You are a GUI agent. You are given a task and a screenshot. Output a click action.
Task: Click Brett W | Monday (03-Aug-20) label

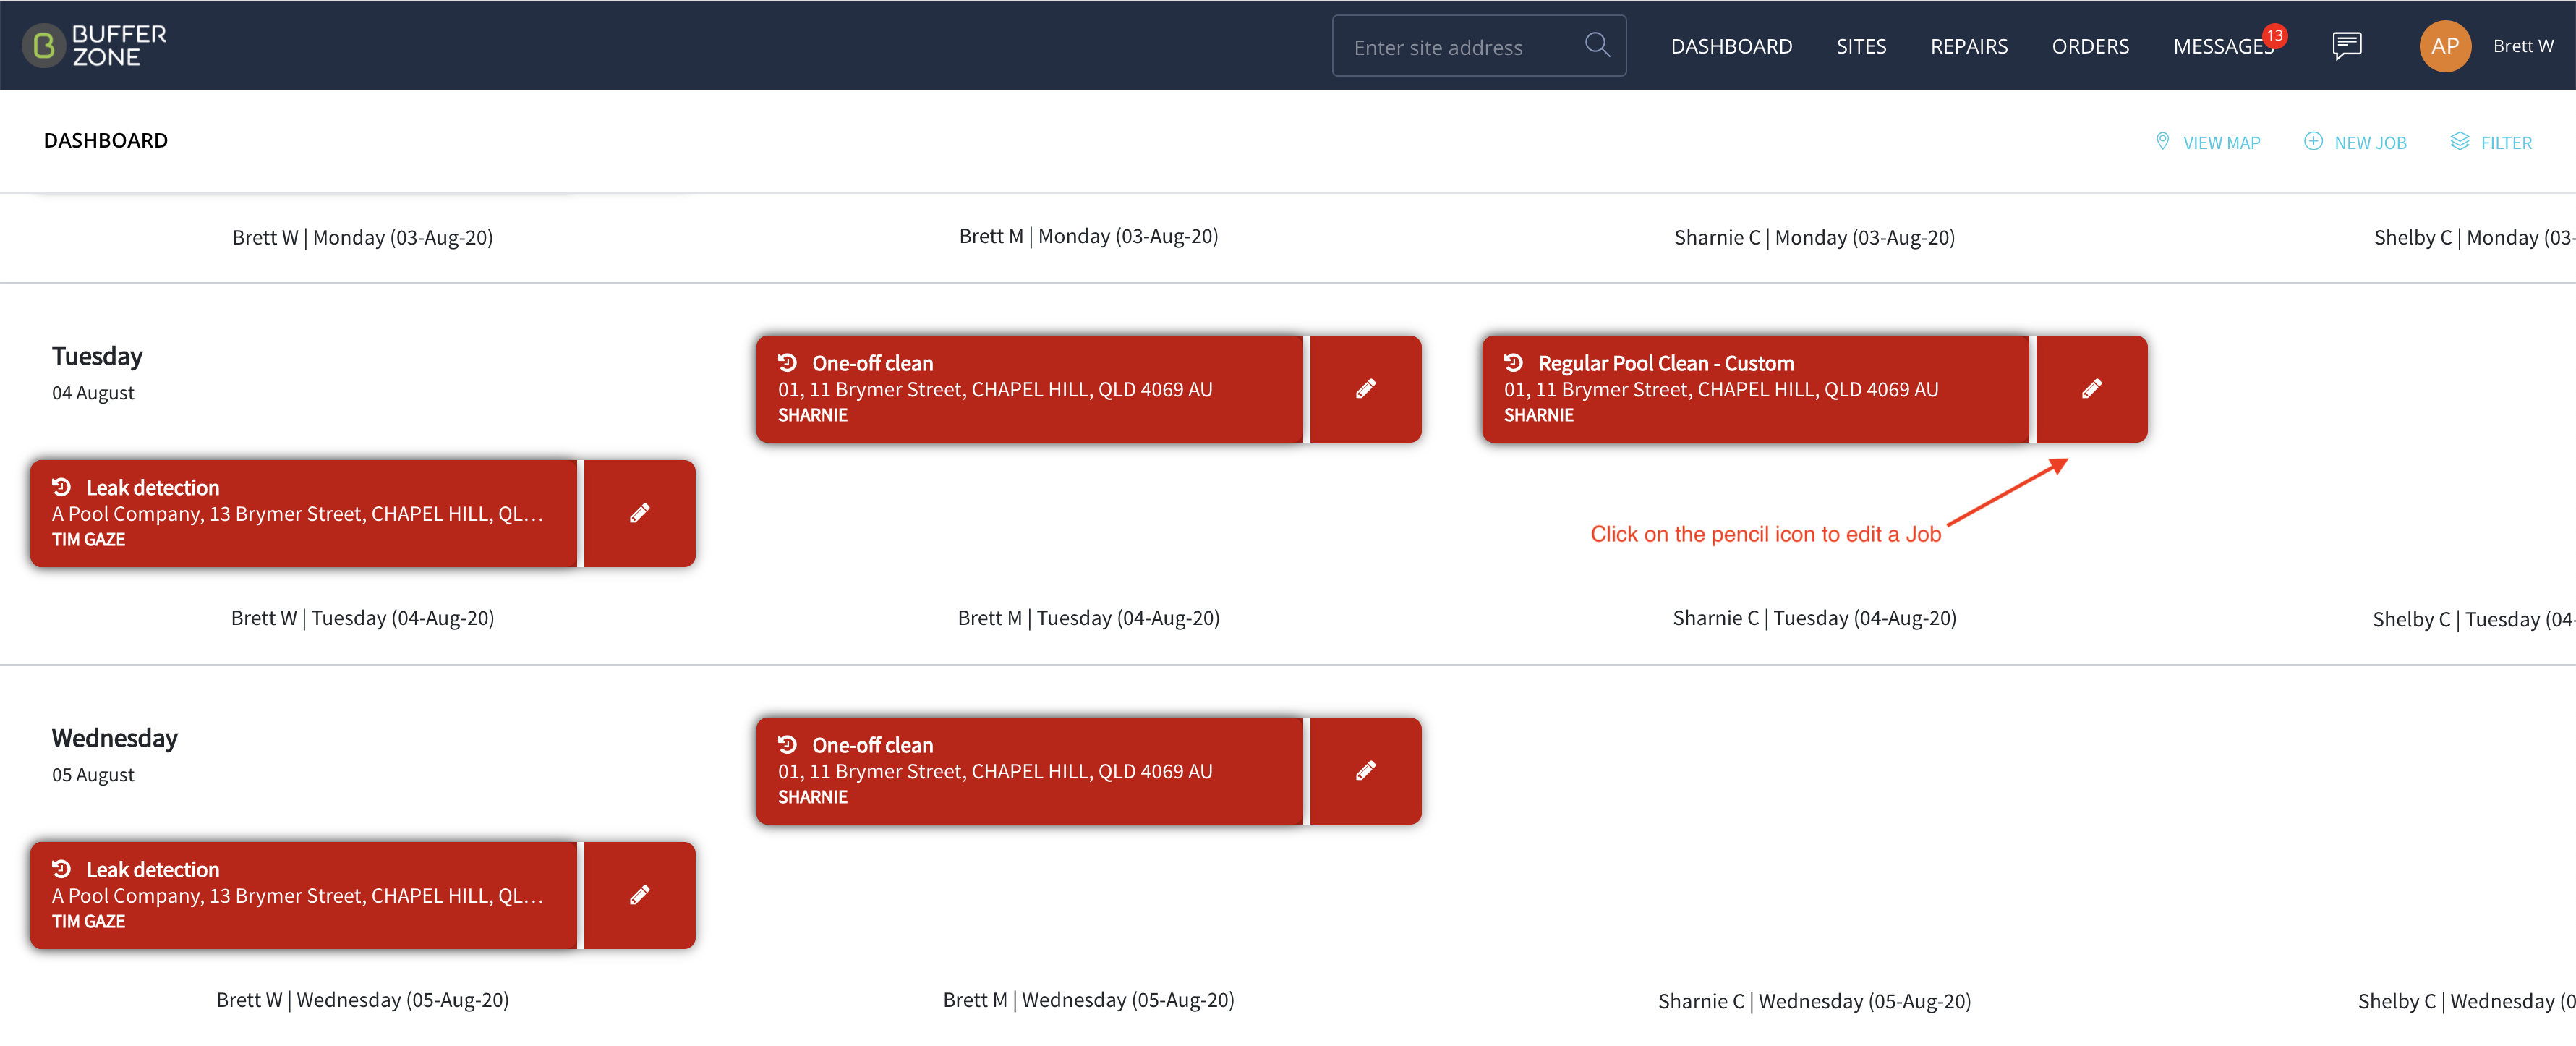click(362, 238)
